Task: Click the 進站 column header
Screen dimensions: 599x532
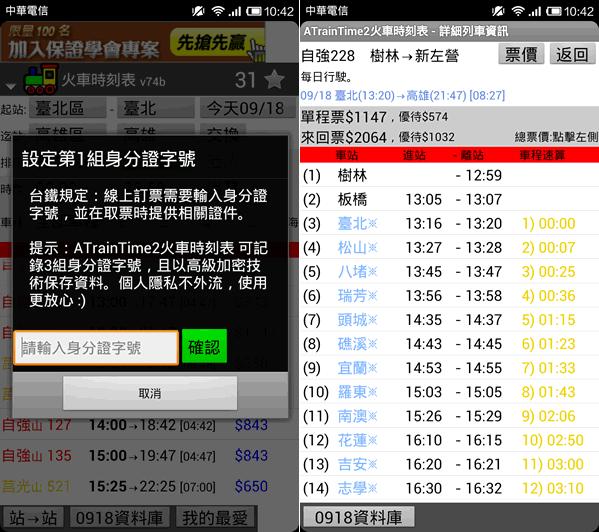Action: [x=414, y=155]
